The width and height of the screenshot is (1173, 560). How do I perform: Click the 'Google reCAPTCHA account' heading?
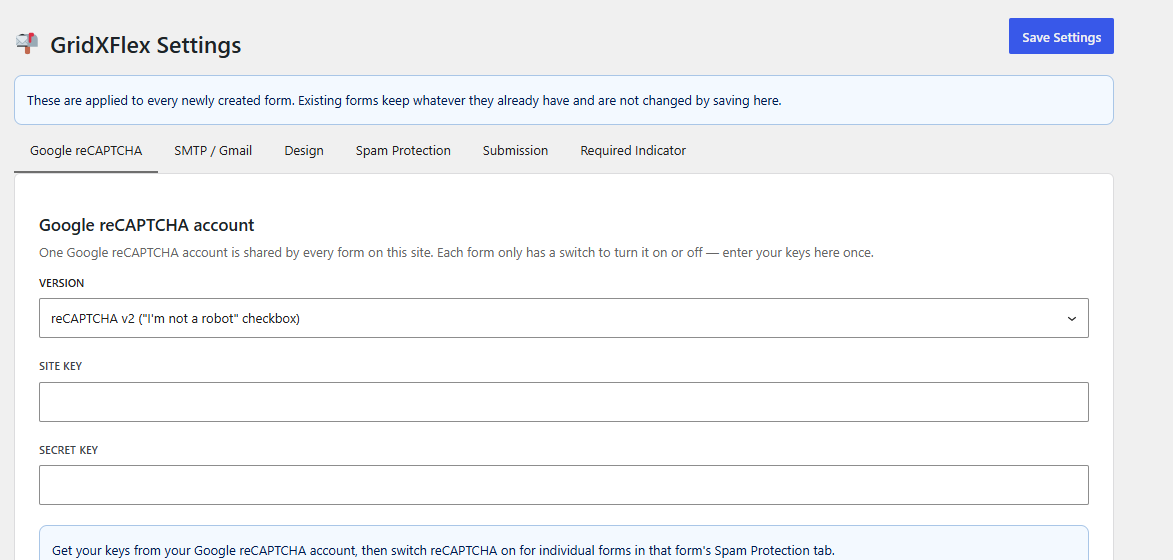pos(147,224)
